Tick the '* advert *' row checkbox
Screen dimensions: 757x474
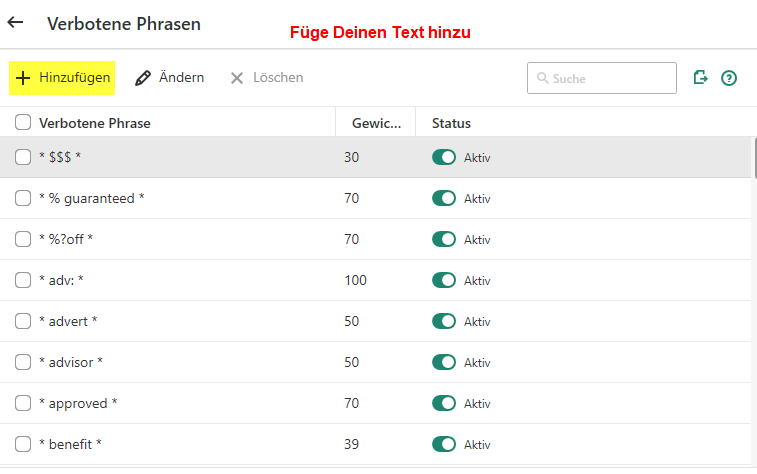[x=23, y=321]
